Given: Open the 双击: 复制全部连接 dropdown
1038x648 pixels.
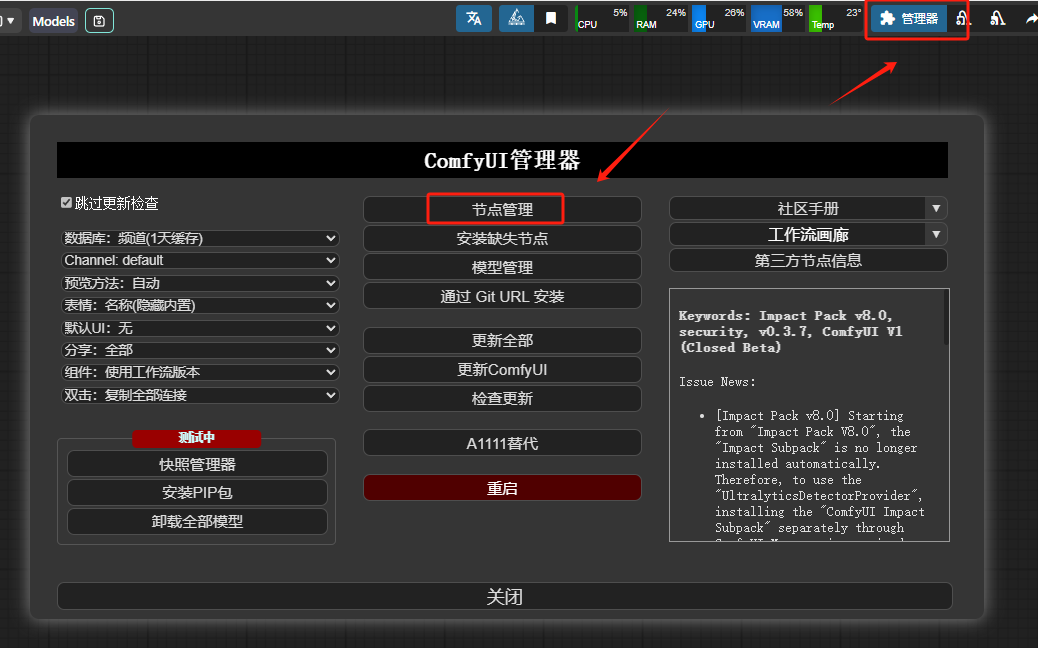Looking at the screenshot, I should pyautogui.click(x=200, y=395).
